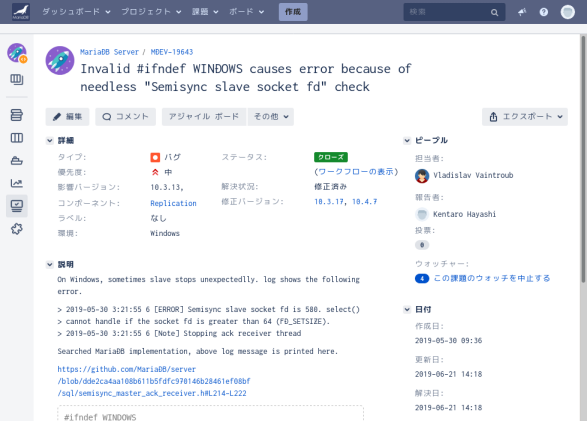
Task: Click Kentaro Hayashi's avatar
Action: 422,214
